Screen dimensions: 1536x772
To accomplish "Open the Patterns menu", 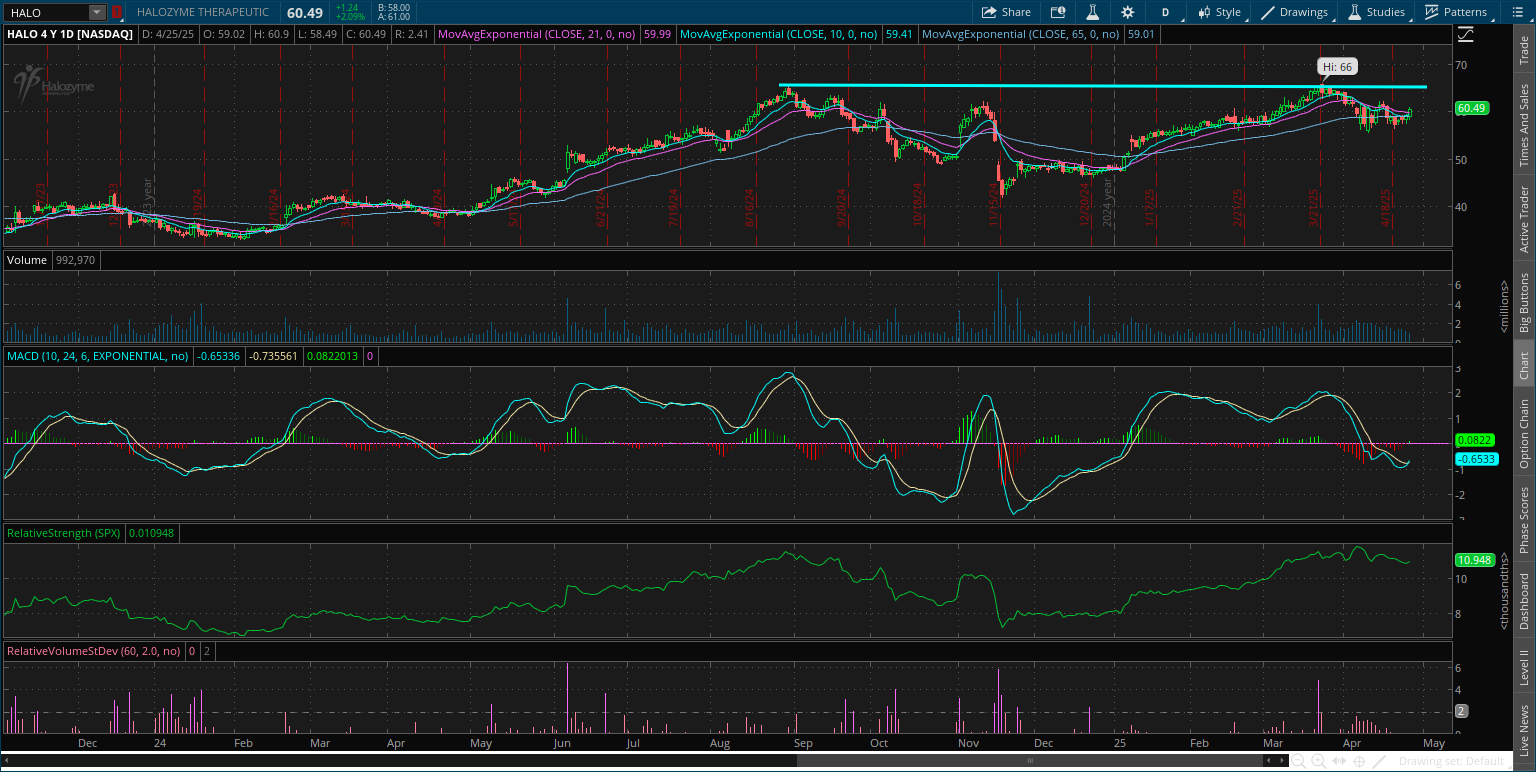I will [x=1456, y=12].
